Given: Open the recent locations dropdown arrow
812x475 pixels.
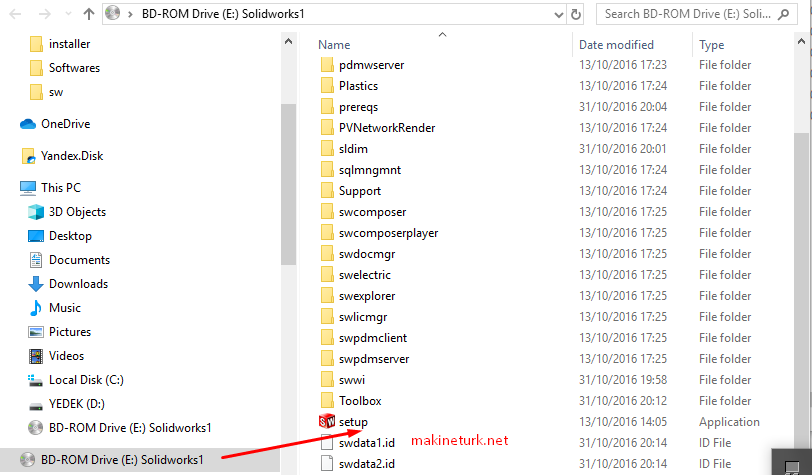Looking at the screenshot, I should (x=68, y=14).
